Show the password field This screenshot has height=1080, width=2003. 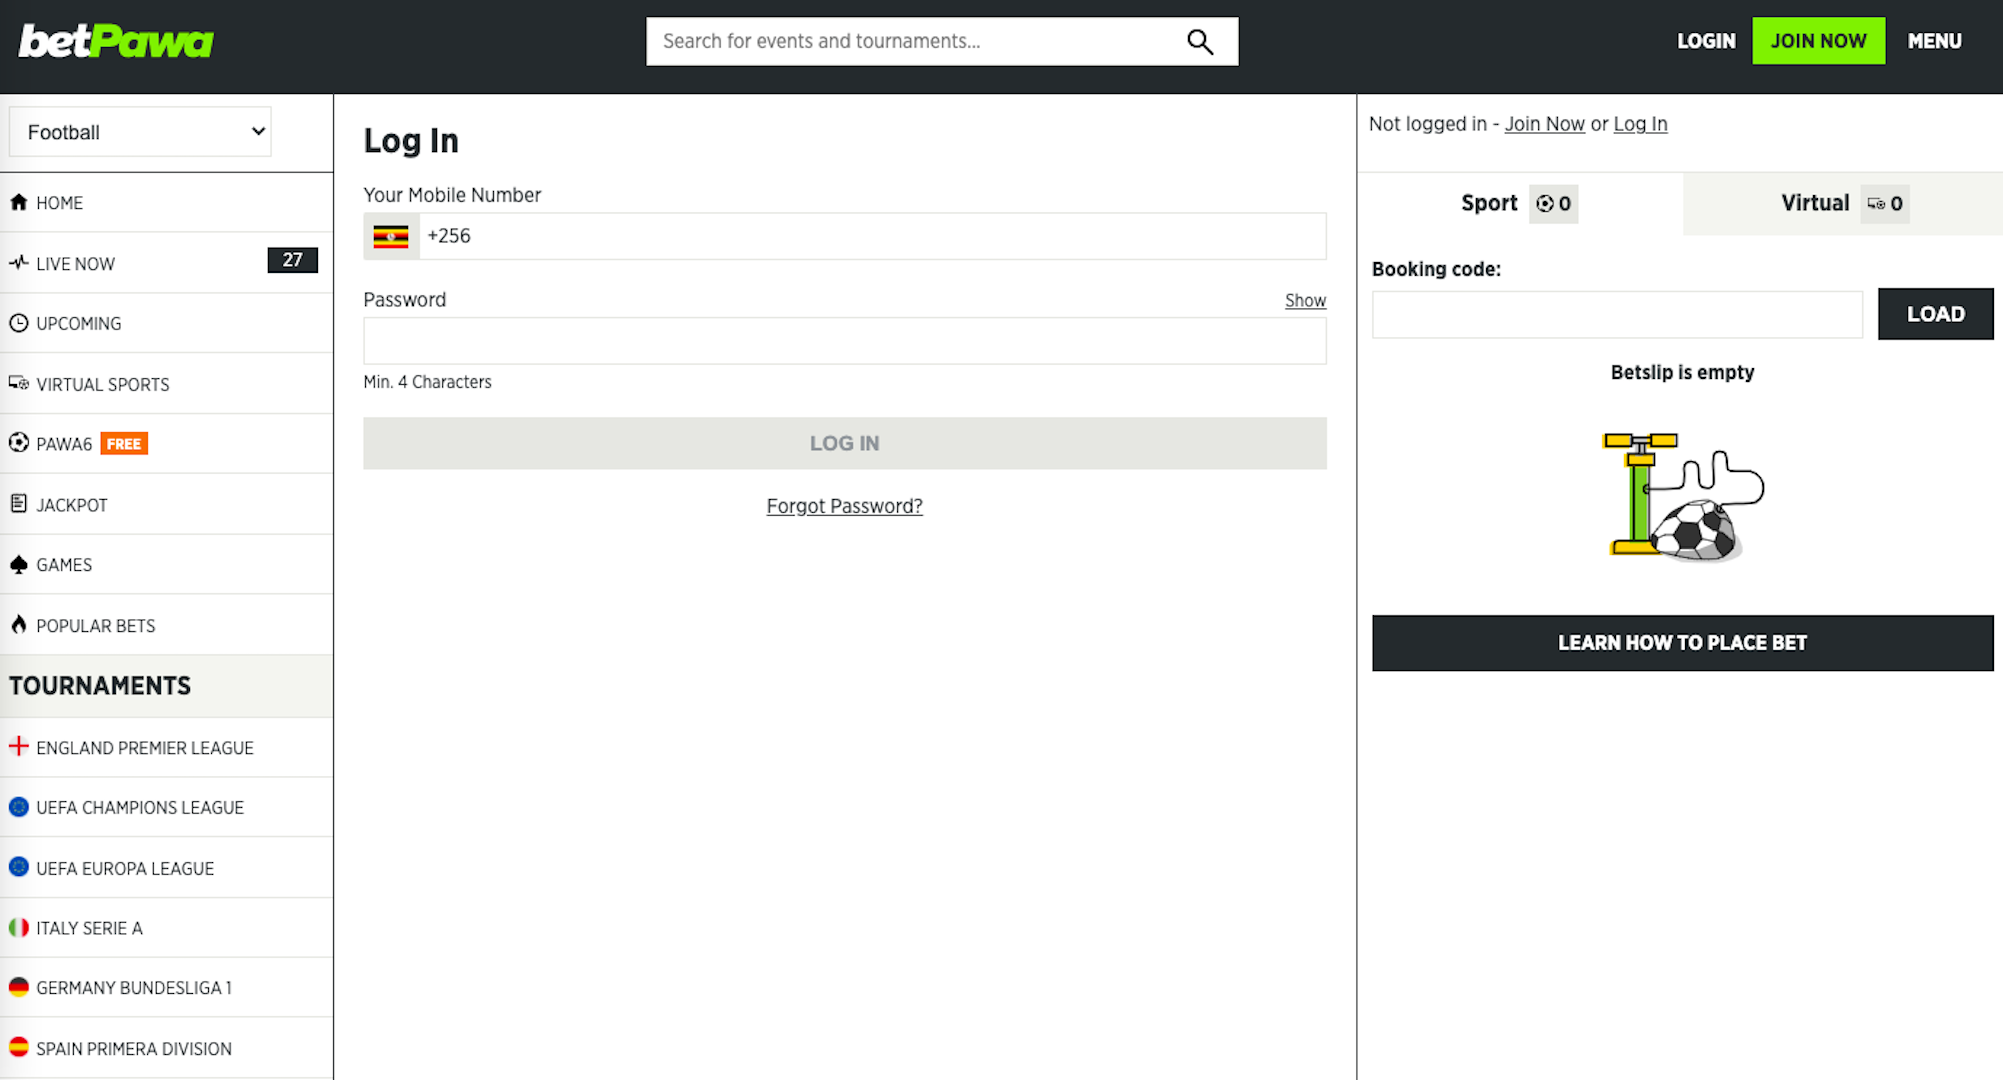point(845,340)
